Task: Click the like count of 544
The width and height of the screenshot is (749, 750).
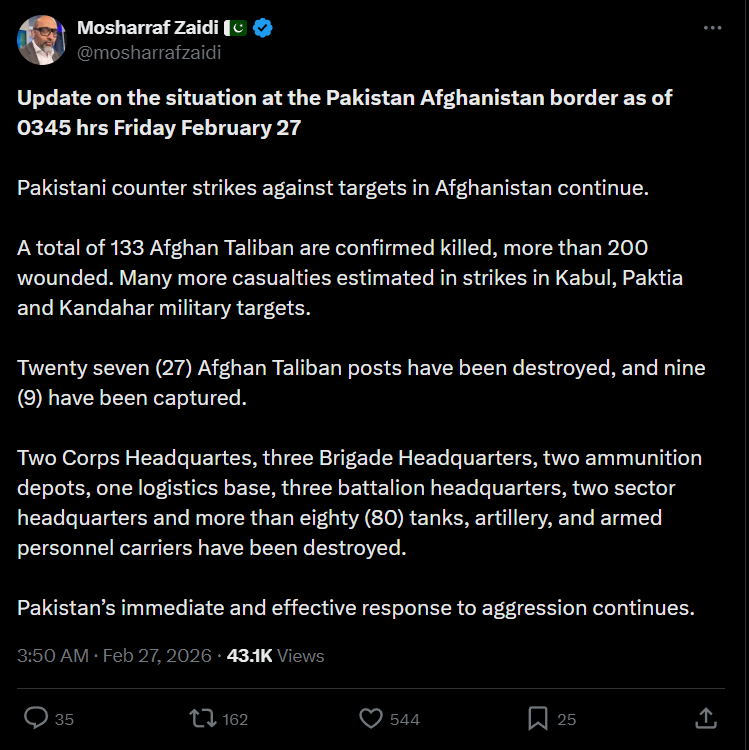Action: pos(404,719)
